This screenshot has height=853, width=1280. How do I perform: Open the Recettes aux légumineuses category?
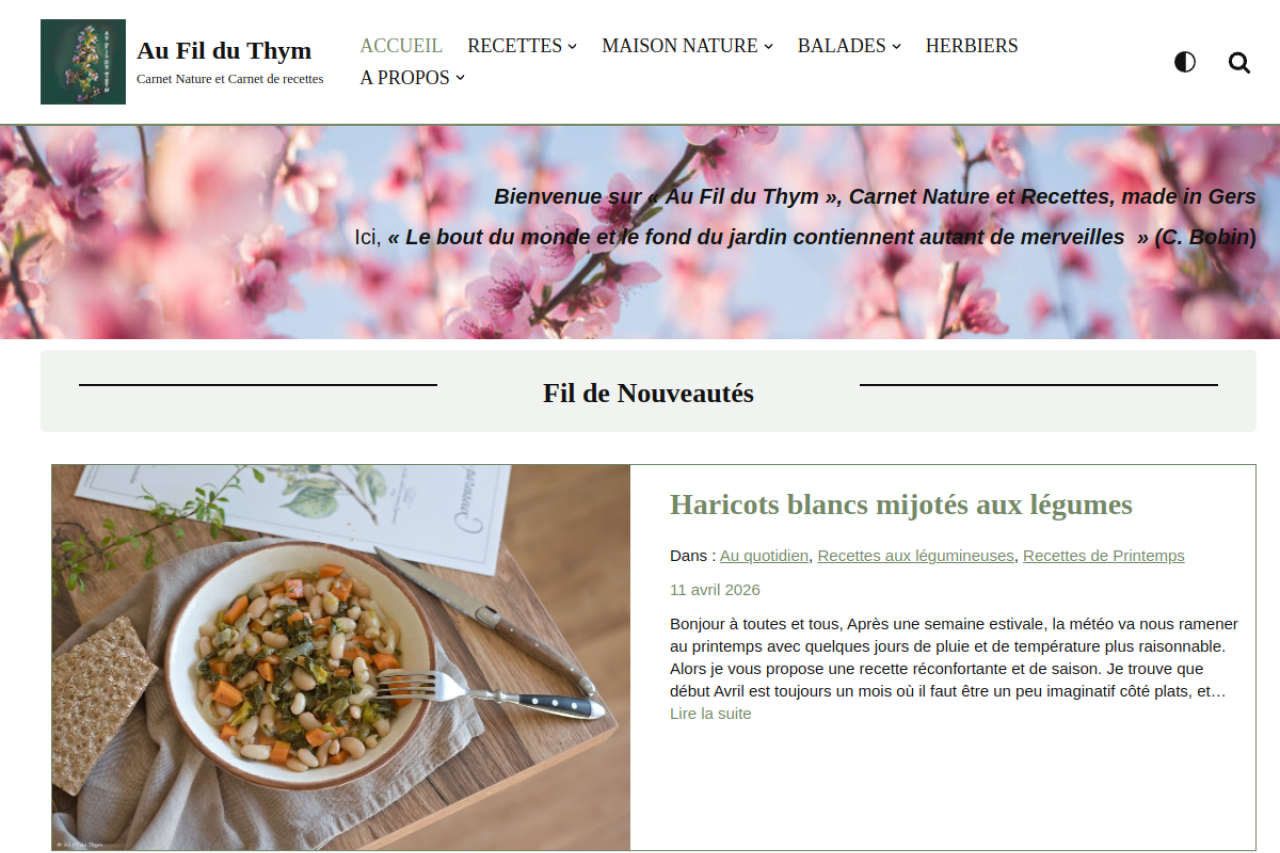(x=916, y=556)
